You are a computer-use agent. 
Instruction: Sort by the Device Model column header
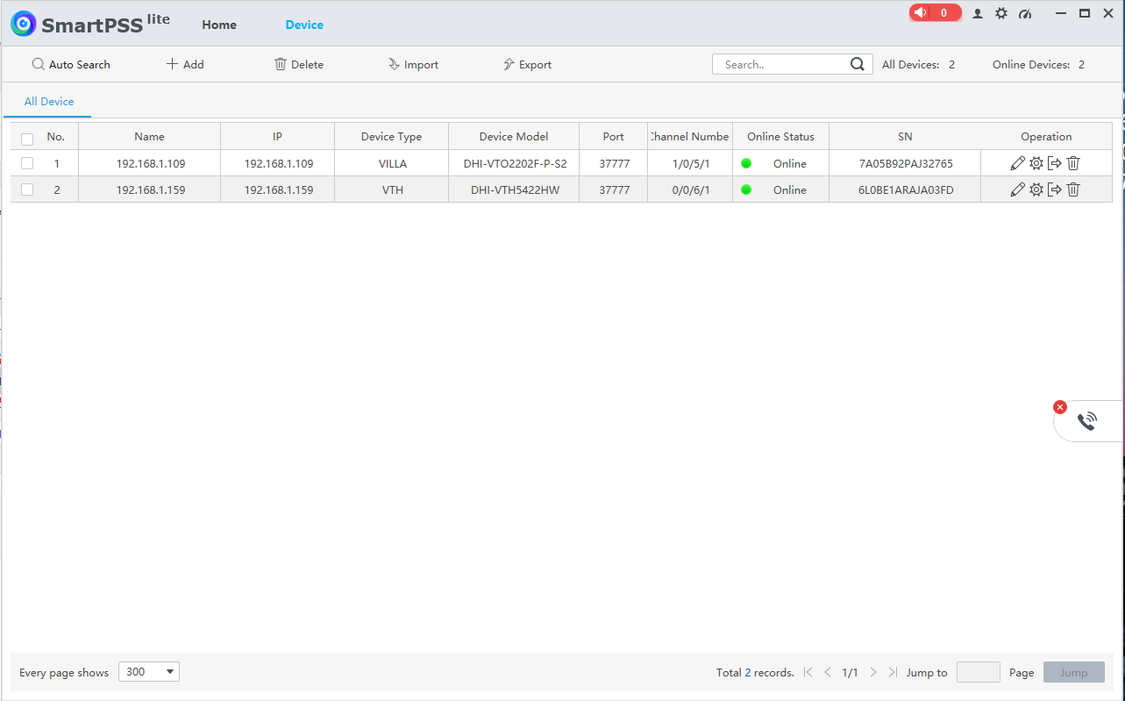[x=514, y=136]
